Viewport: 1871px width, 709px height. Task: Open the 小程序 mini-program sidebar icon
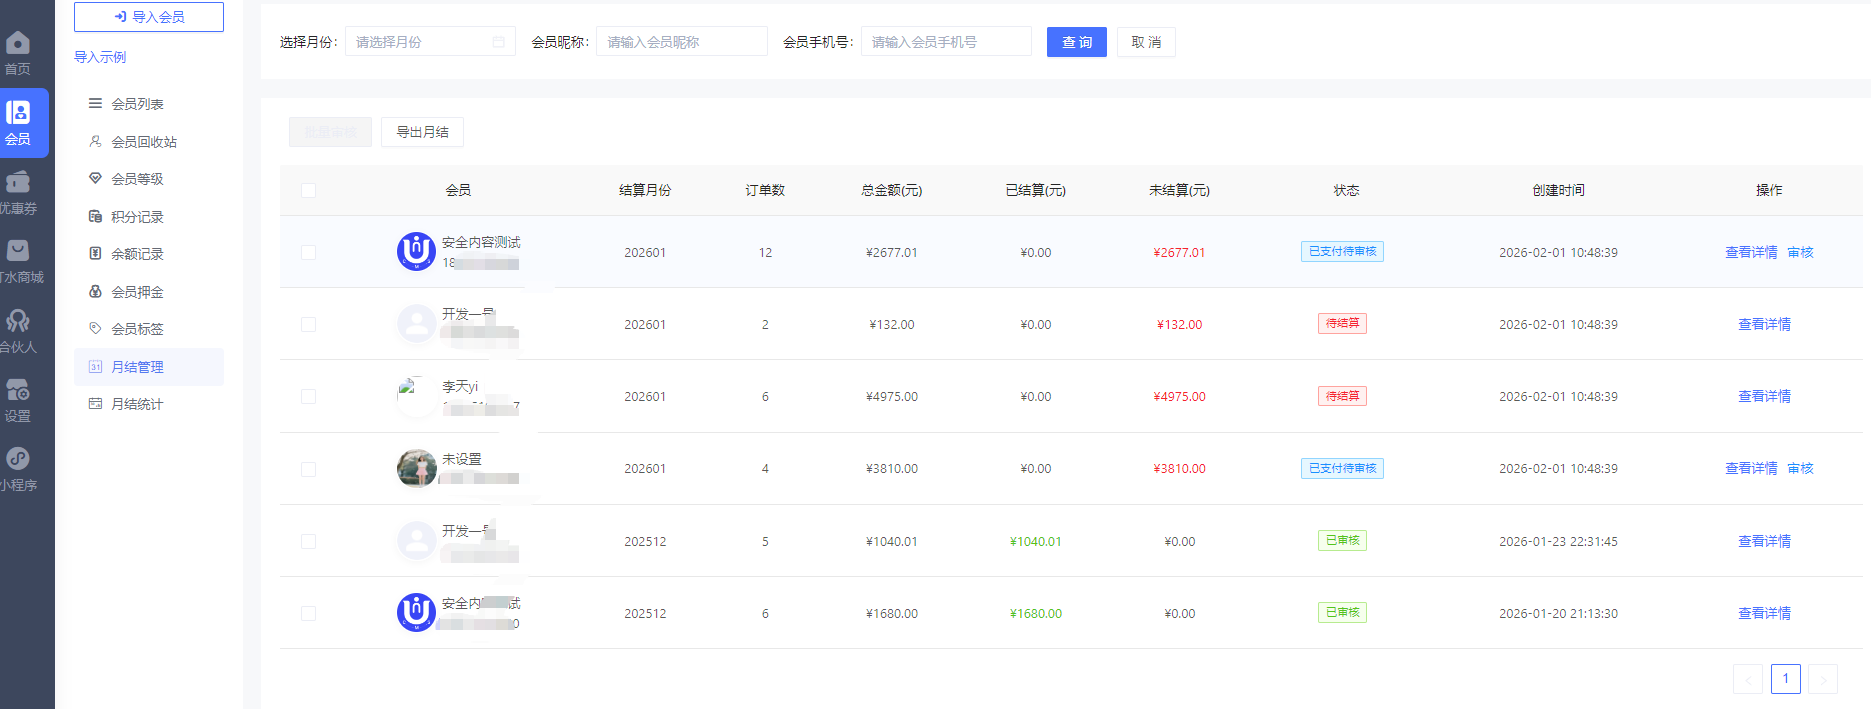(x=18, y=459)
